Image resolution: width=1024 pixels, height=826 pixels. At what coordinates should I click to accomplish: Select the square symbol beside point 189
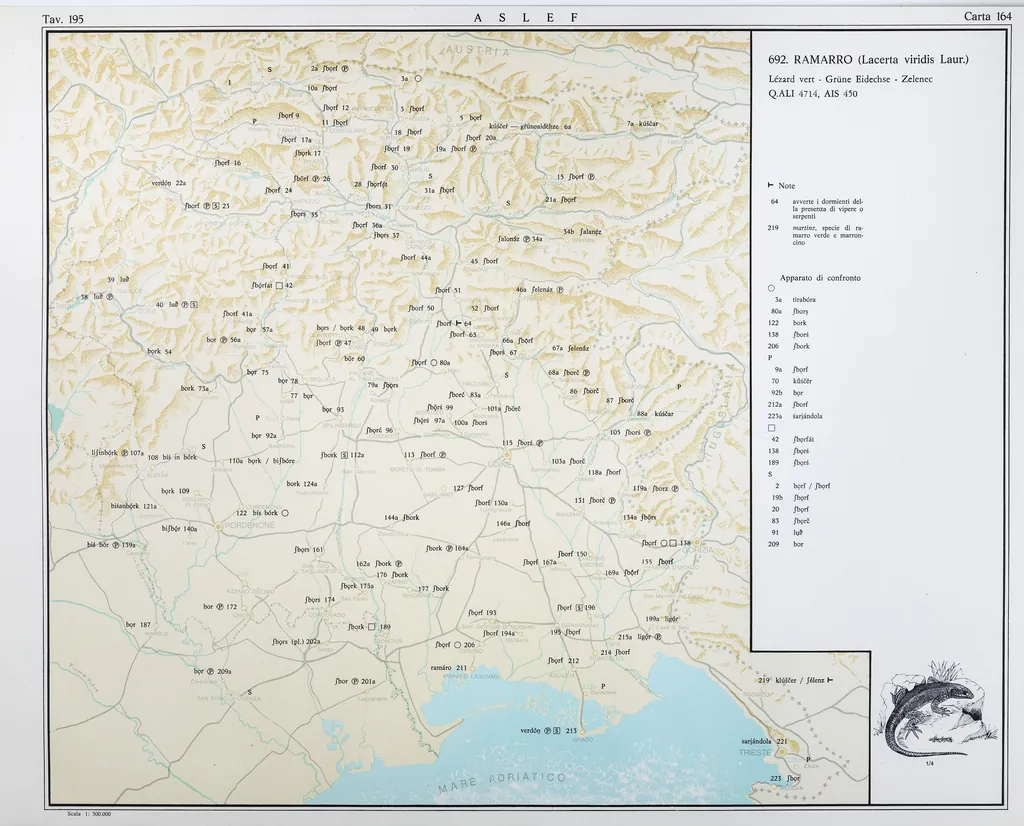371,627
